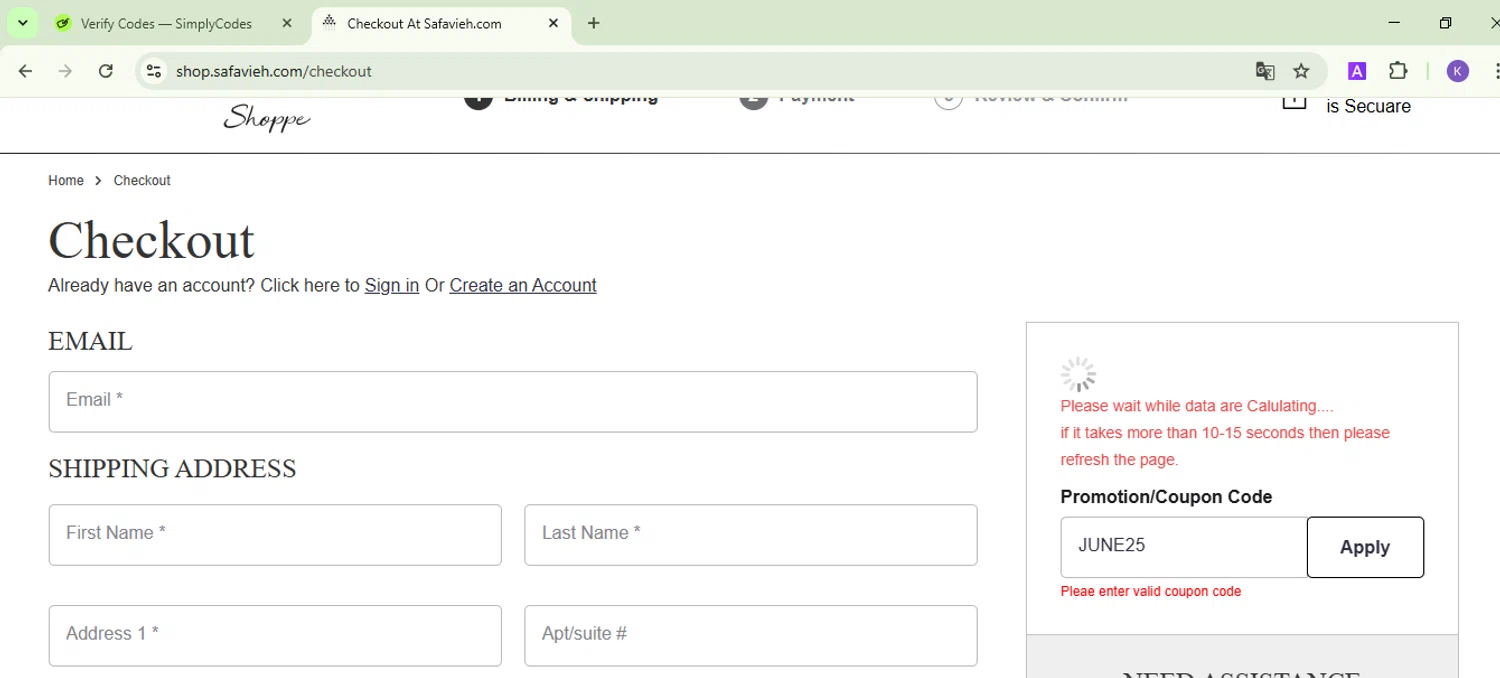The image size is (1500, 678).
Task: Translate this page icon
Action: 1265,71
